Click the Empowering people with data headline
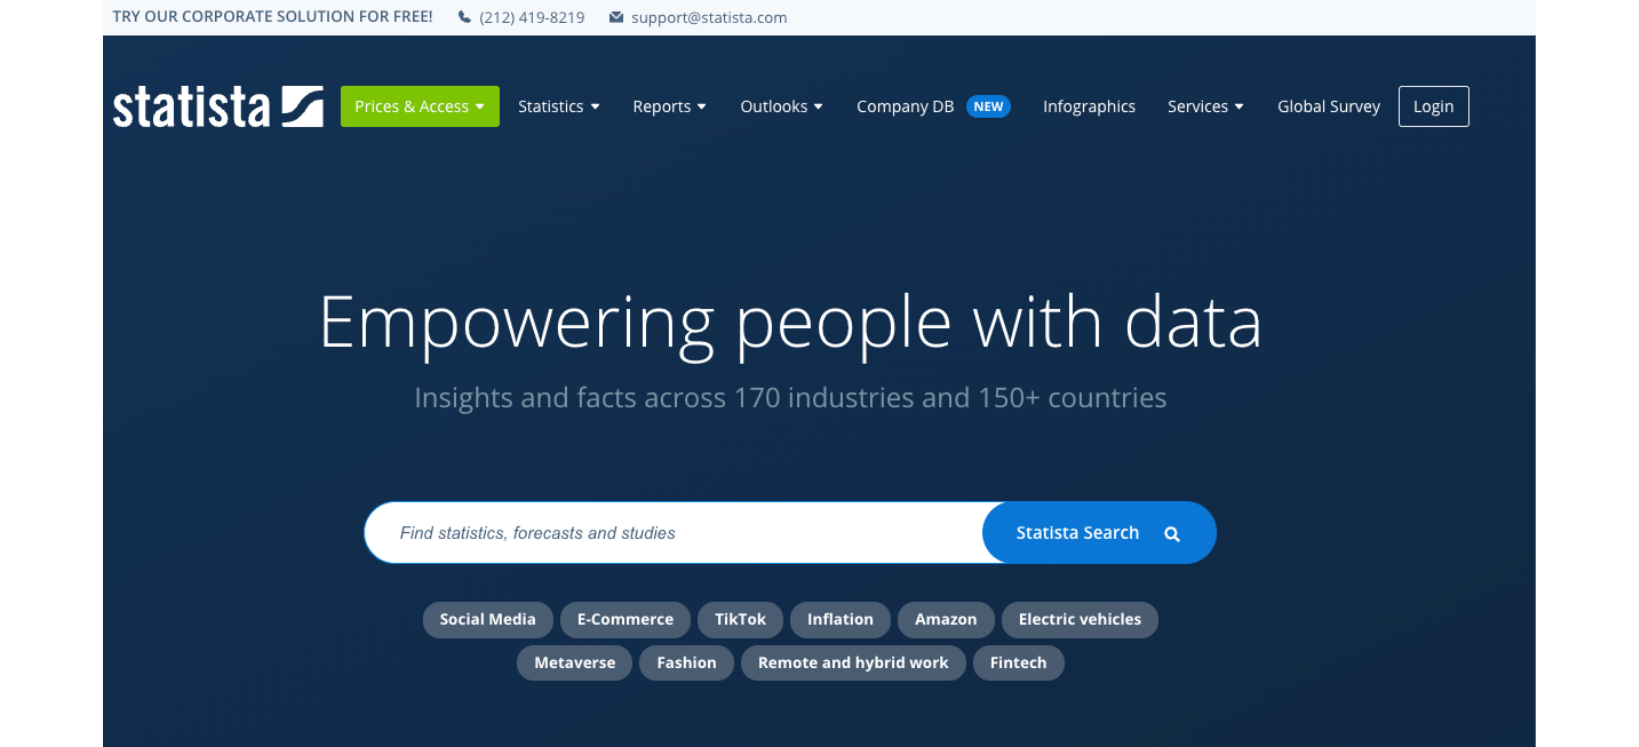Screen dimensions: 1639x747 (x=790, y=324)
